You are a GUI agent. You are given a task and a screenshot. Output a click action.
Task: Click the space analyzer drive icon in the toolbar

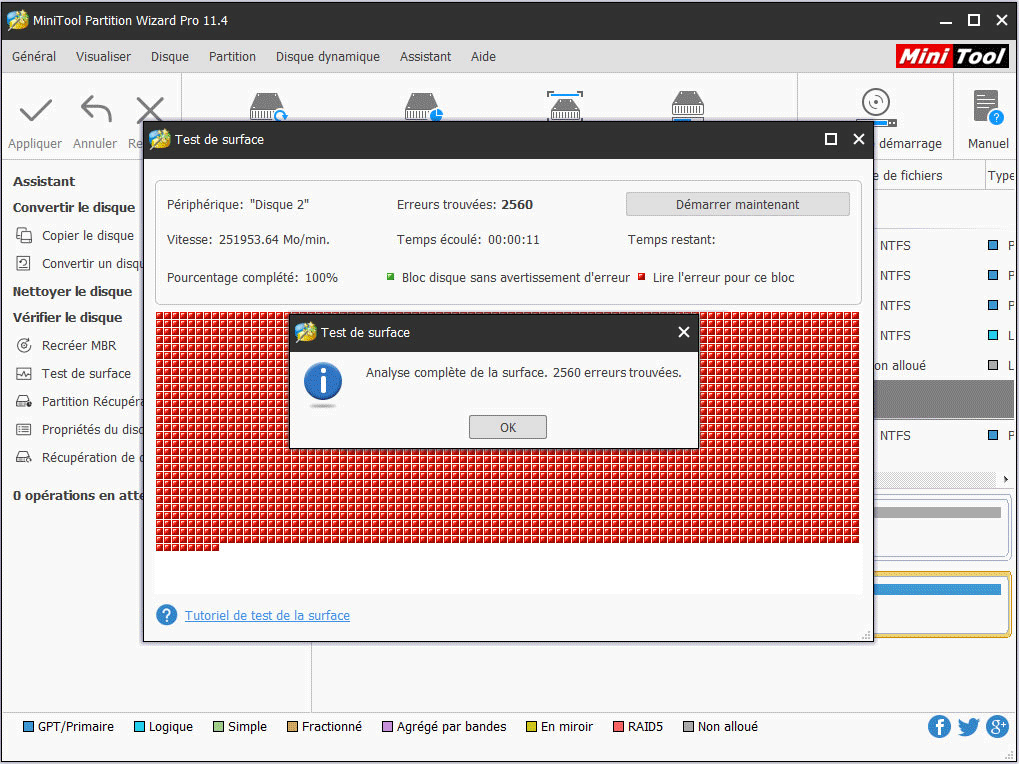pyautogui.click(x=688, y=106)
